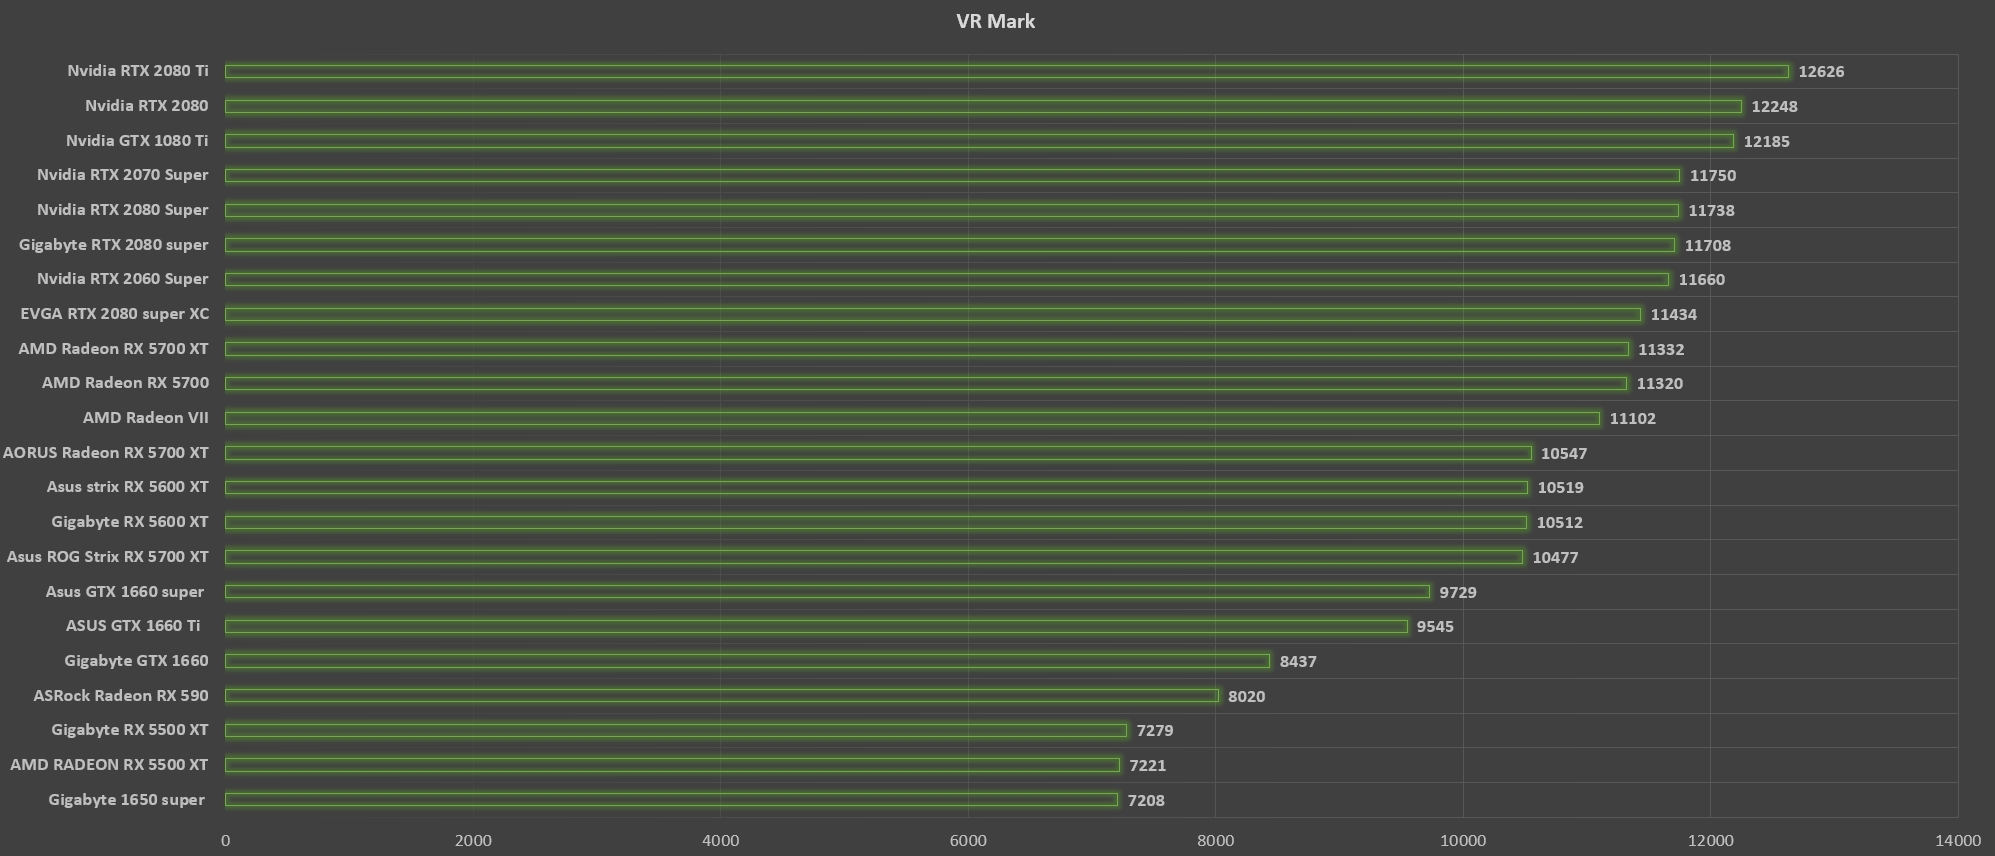
Task: Select the Nvidia RTX 2080 Super label
Action: (123, 210)
